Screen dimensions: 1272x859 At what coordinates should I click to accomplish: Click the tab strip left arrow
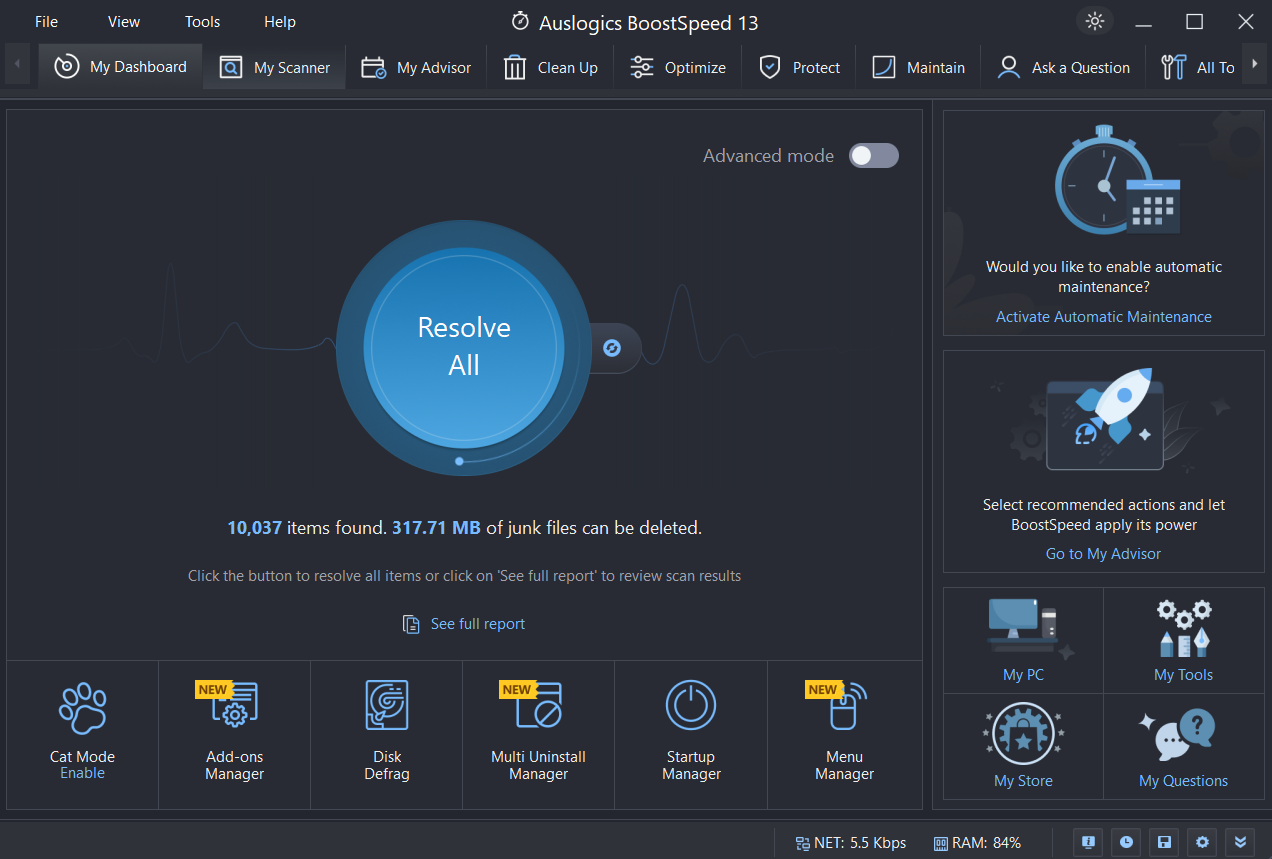pos(17,66)
